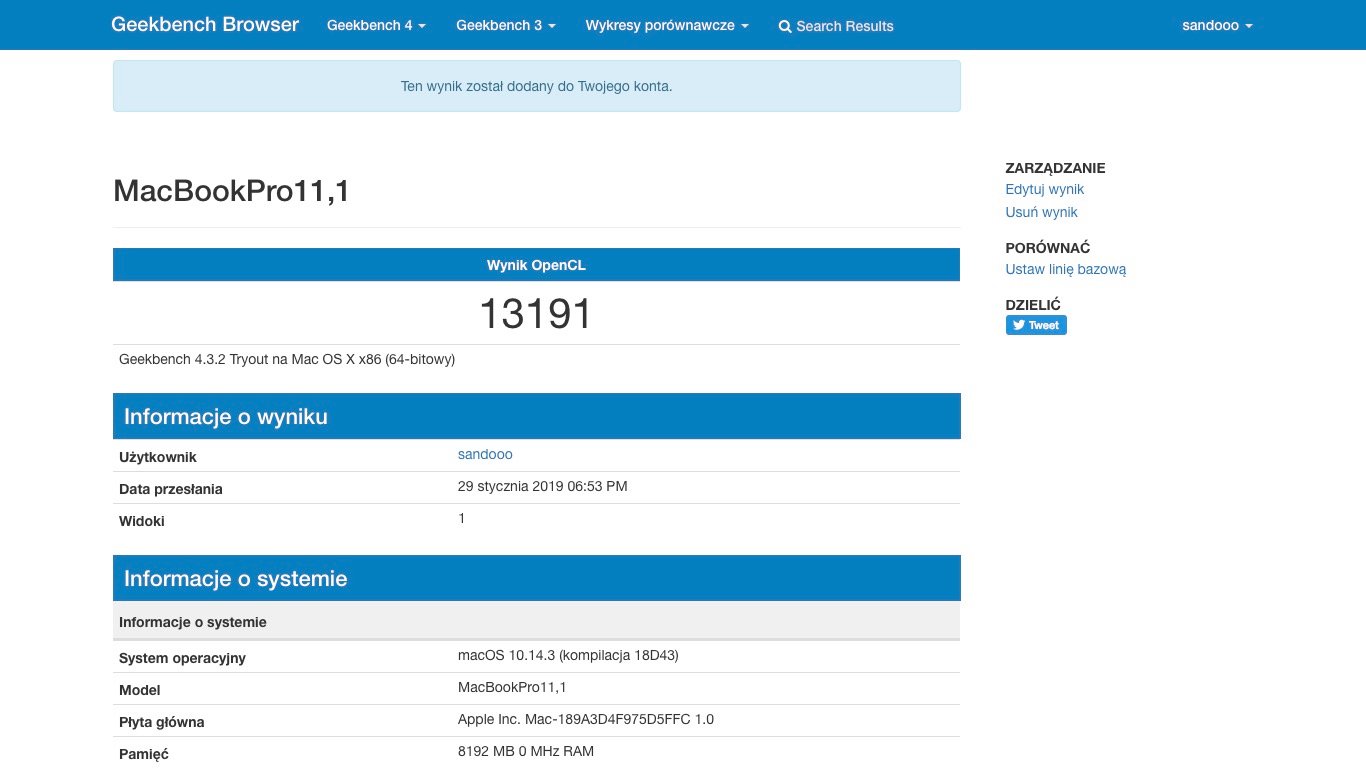
Task: Open the Geekbench 4 dropdown menu
Action: (376, 25)
